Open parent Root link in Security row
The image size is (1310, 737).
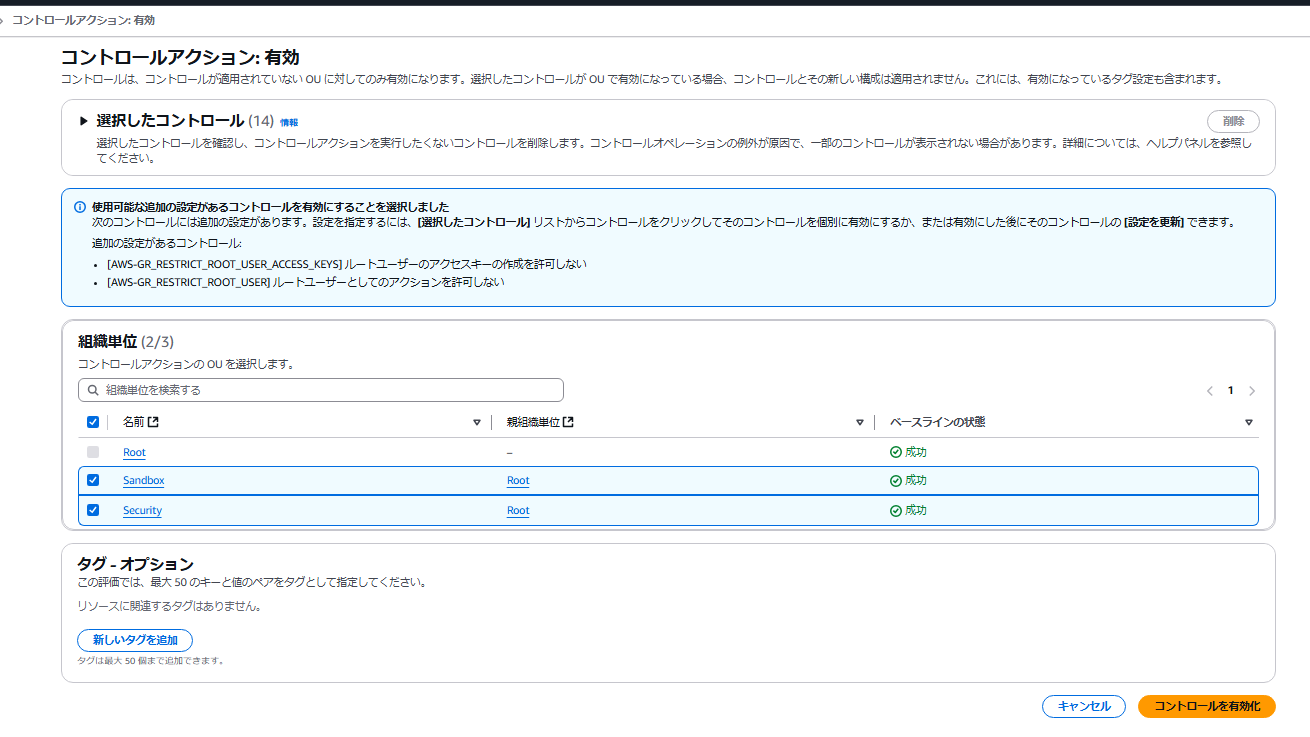pos(518,511)
